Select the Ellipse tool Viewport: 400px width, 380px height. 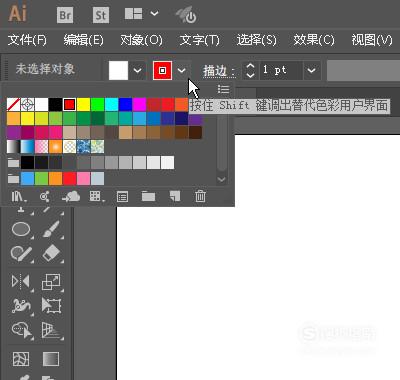point(21,229)
